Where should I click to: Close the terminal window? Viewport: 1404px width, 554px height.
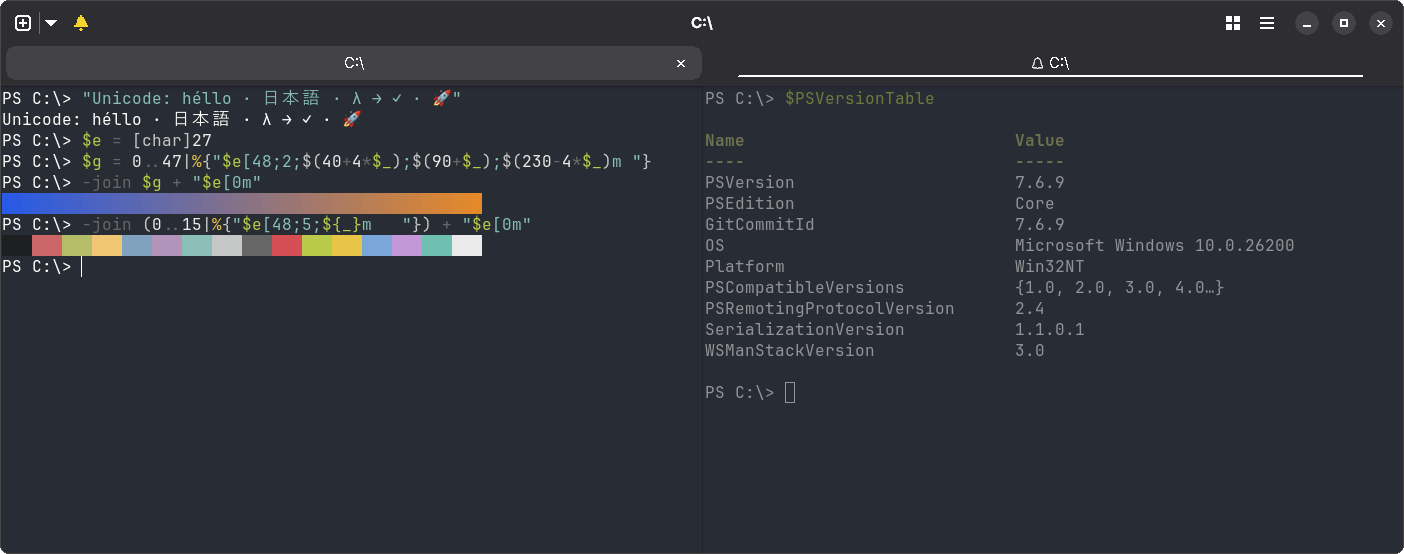pyautogui.click(x=1381, y=23)
